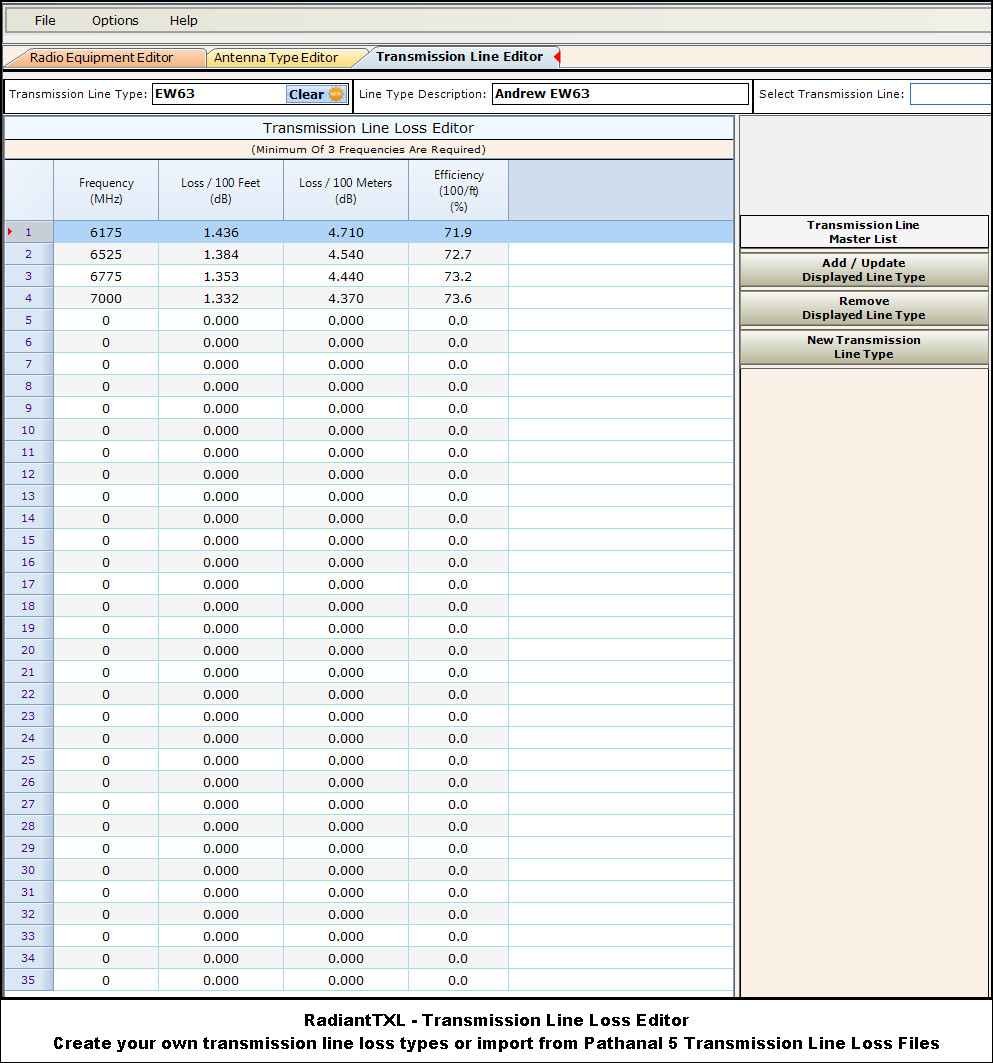Image resolution: width=993 pixels, height=1063 pixels.
Task: Create a New Transmission Line Type
Action: [863, 347]
